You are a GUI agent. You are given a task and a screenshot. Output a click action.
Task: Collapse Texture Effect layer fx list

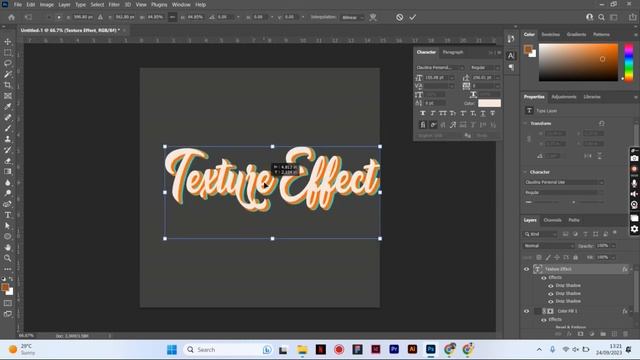click(631, 269)
